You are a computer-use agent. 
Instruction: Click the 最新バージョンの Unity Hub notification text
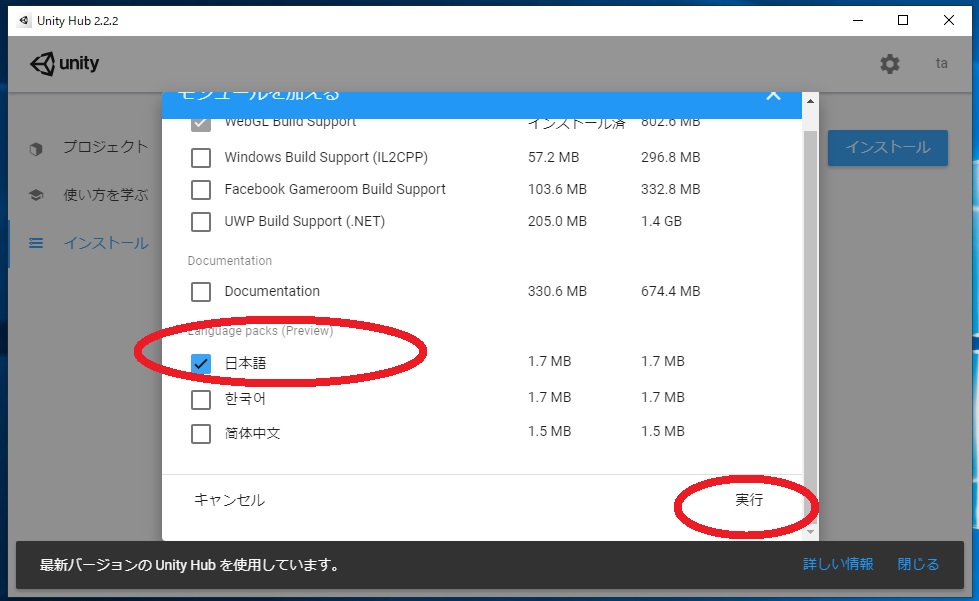click(190, 565)
